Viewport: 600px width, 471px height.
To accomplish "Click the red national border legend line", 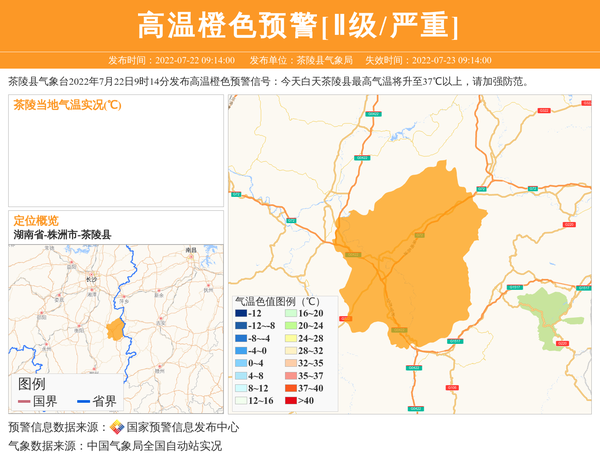I will pos(23,402).
